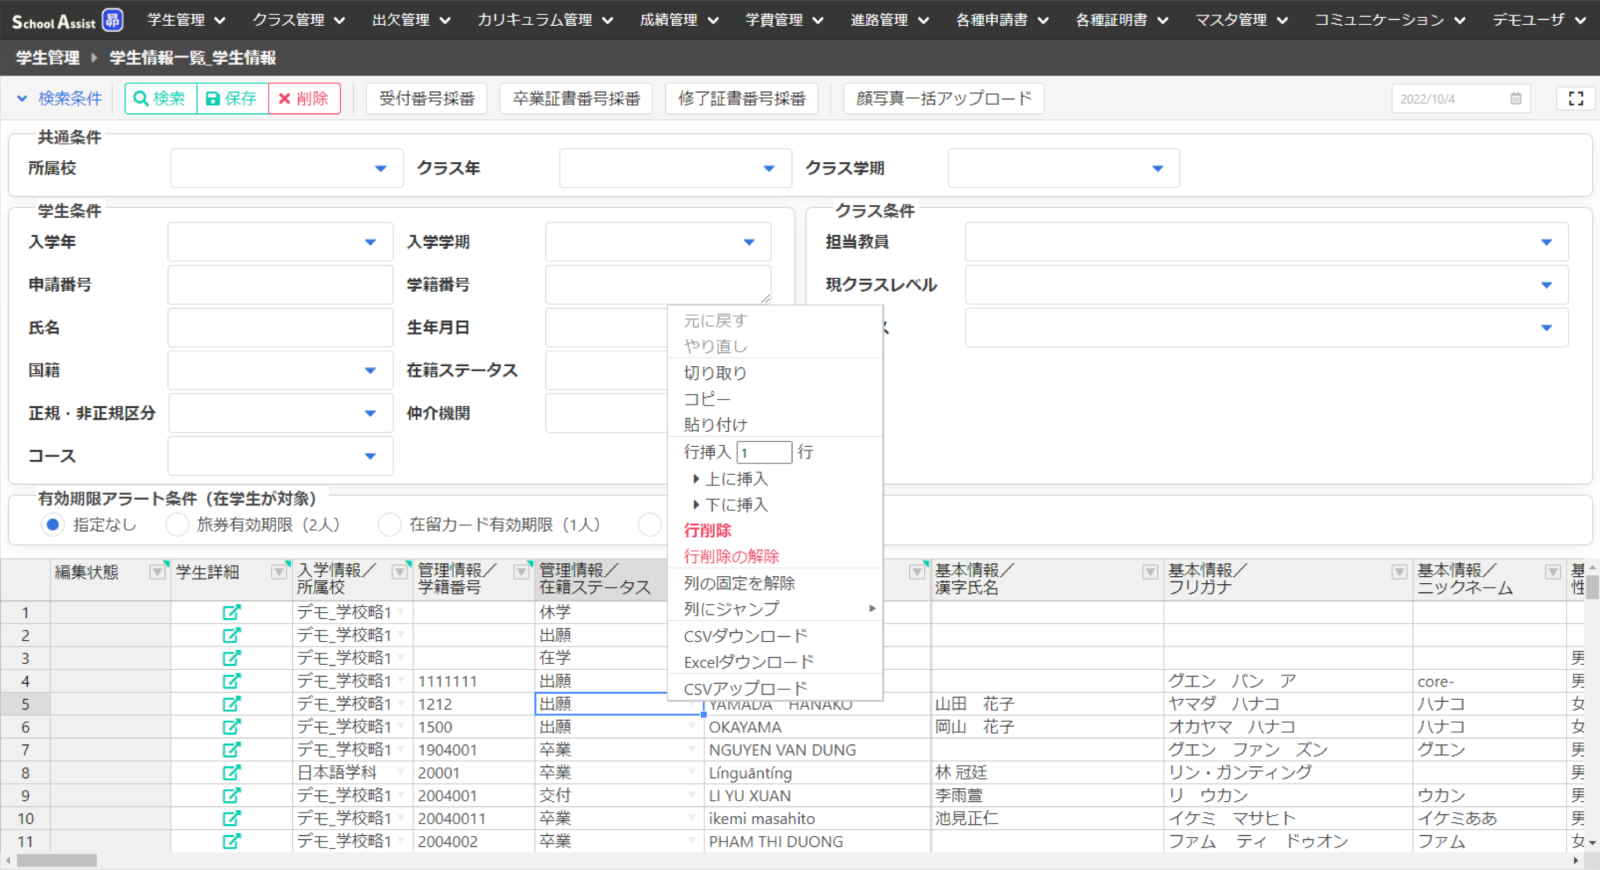Image resolution: width=1600 pixels, height=870 pixels.
Task: Open student detail icon in row 3
Action: [x=231, y=658]
